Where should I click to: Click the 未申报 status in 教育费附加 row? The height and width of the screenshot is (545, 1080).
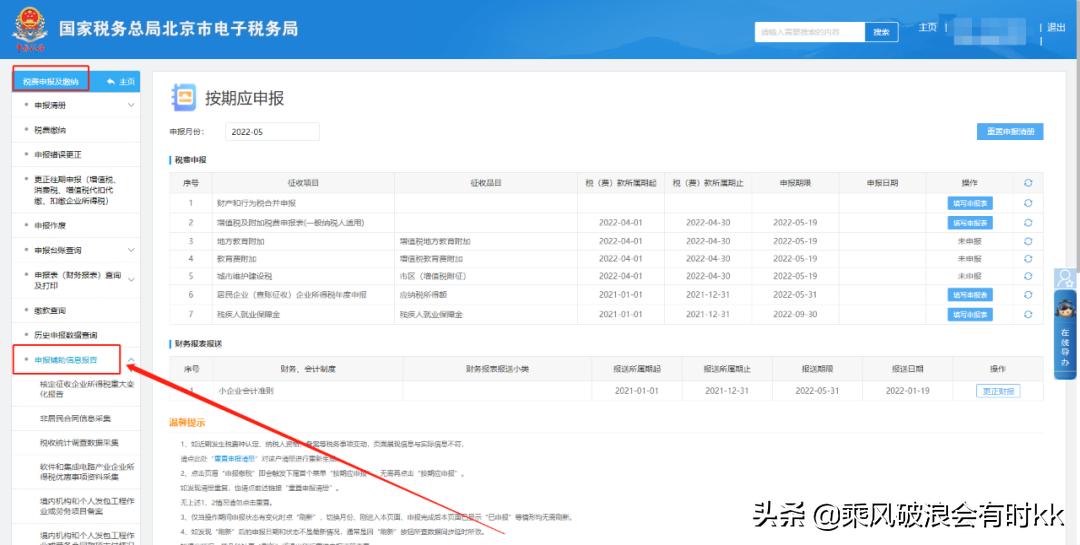969,258
